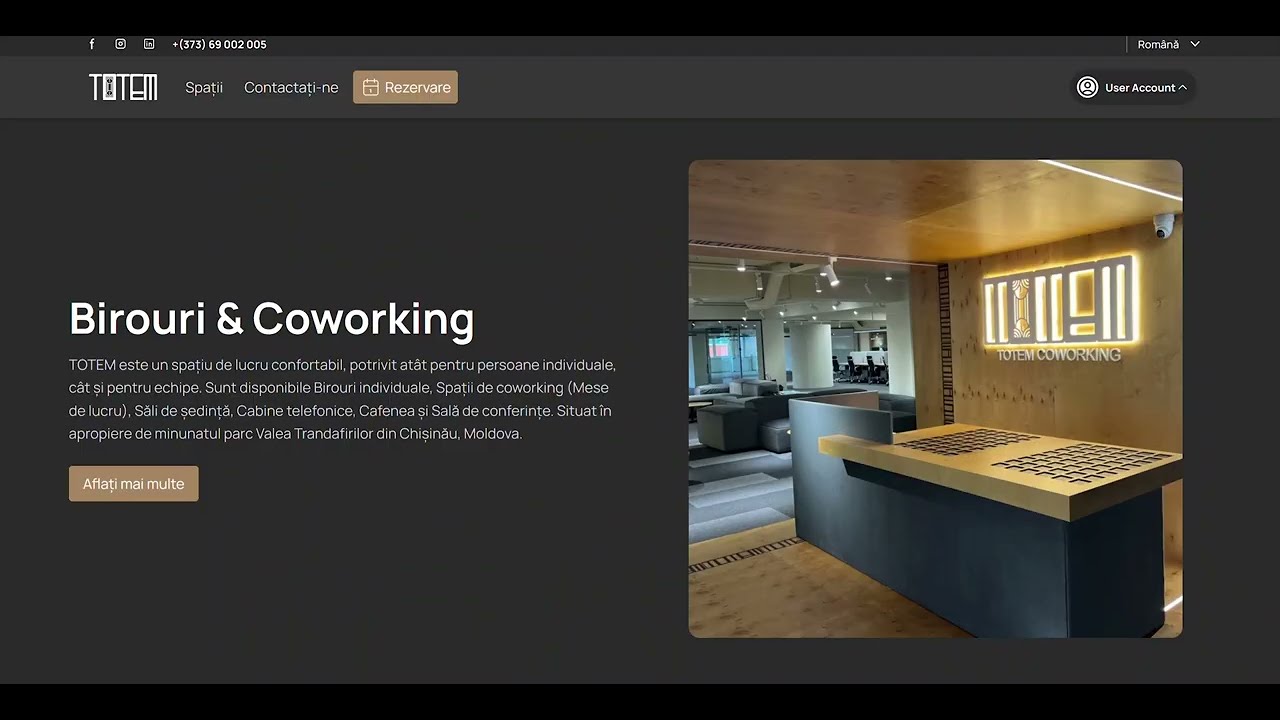Go to the Spații menu item
This screenshot has height=720, width=1280.
[x=204, y=87]
